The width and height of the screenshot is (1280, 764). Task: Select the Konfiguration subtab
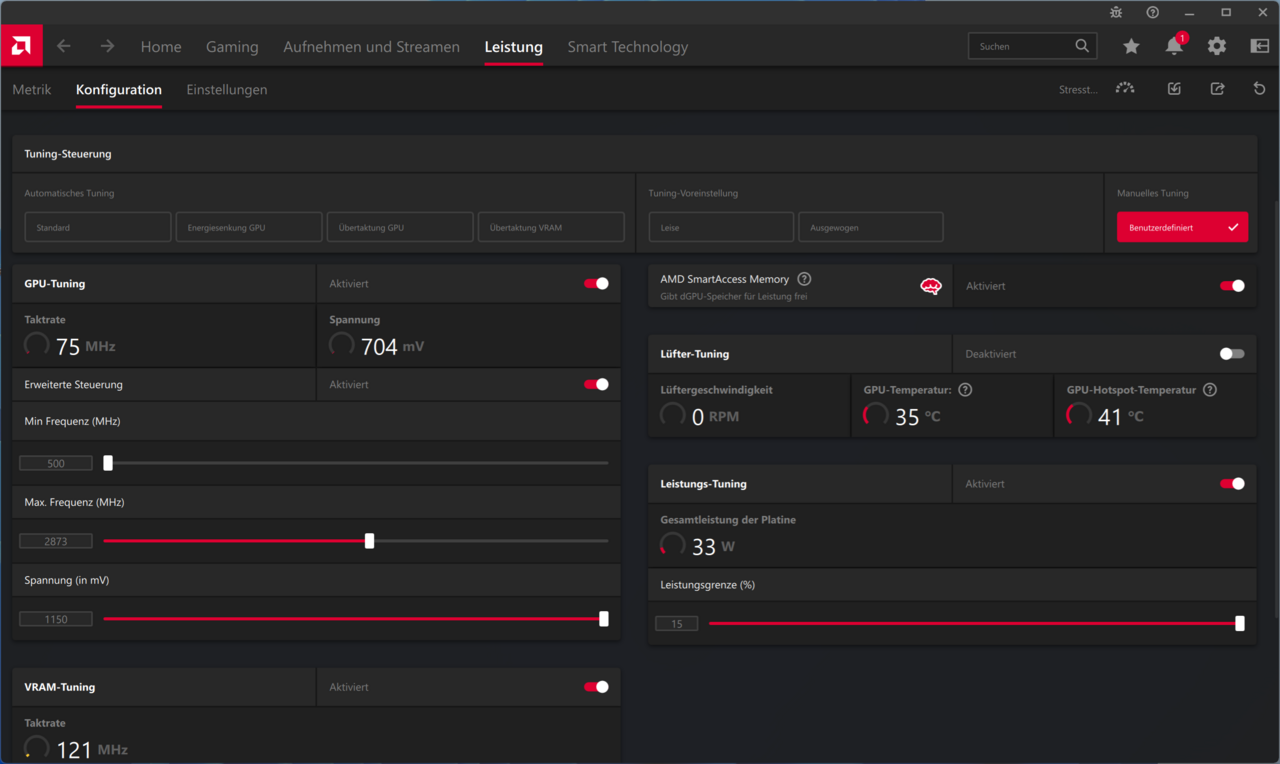click(119, 89)
